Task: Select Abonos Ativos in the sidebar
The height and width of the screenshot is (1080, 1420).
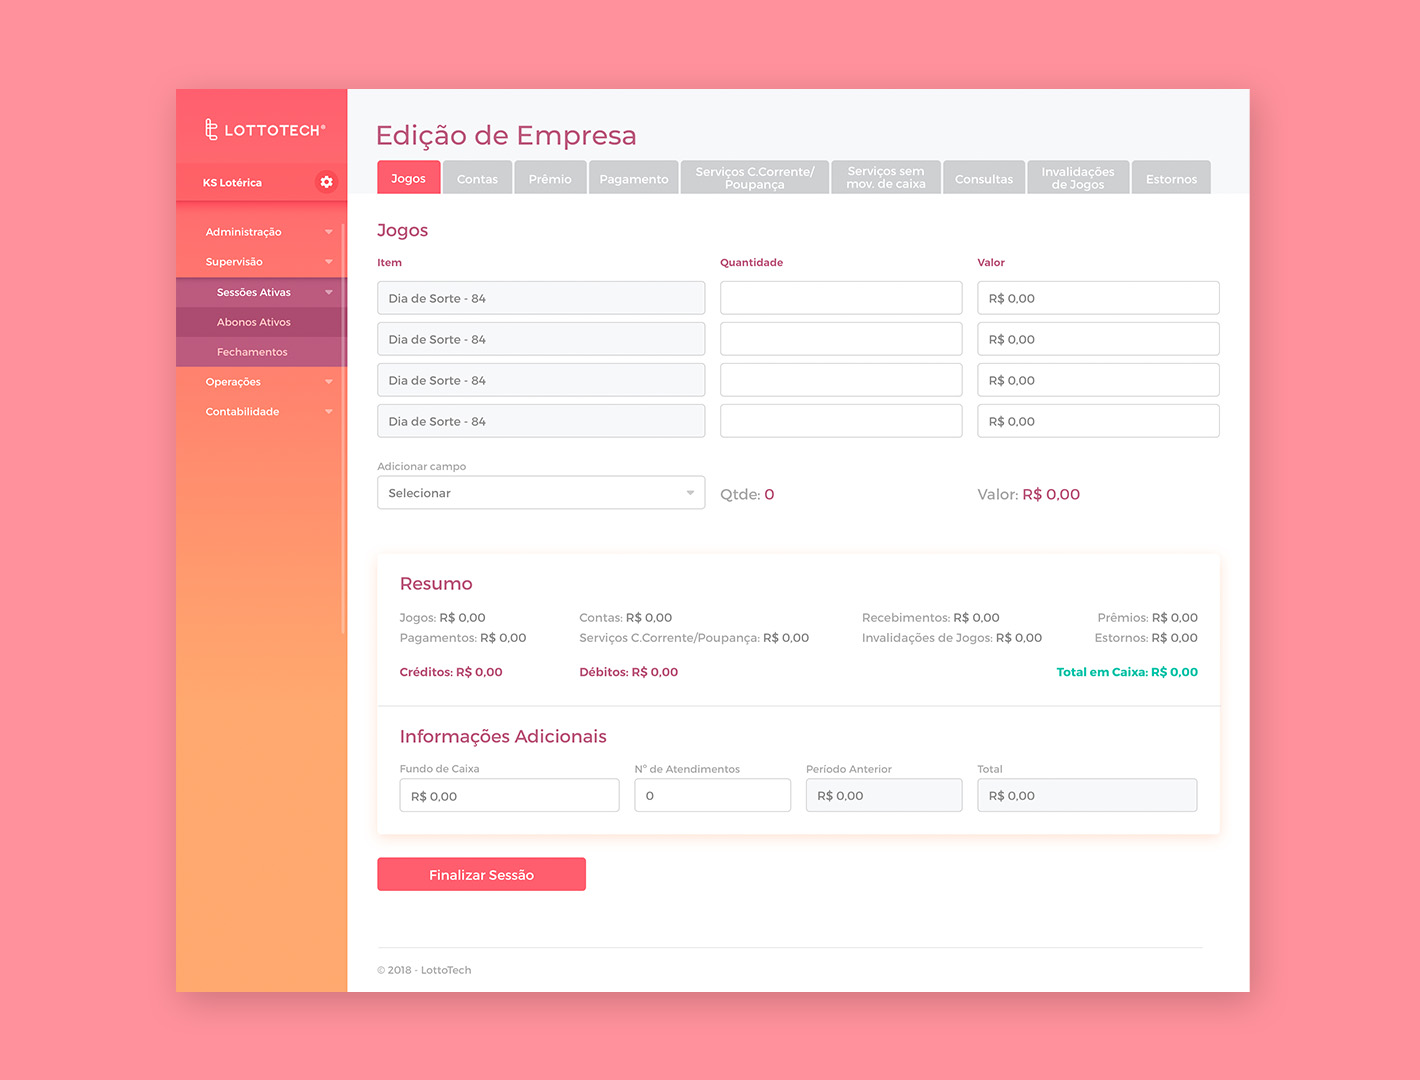Action: (254, 322)
